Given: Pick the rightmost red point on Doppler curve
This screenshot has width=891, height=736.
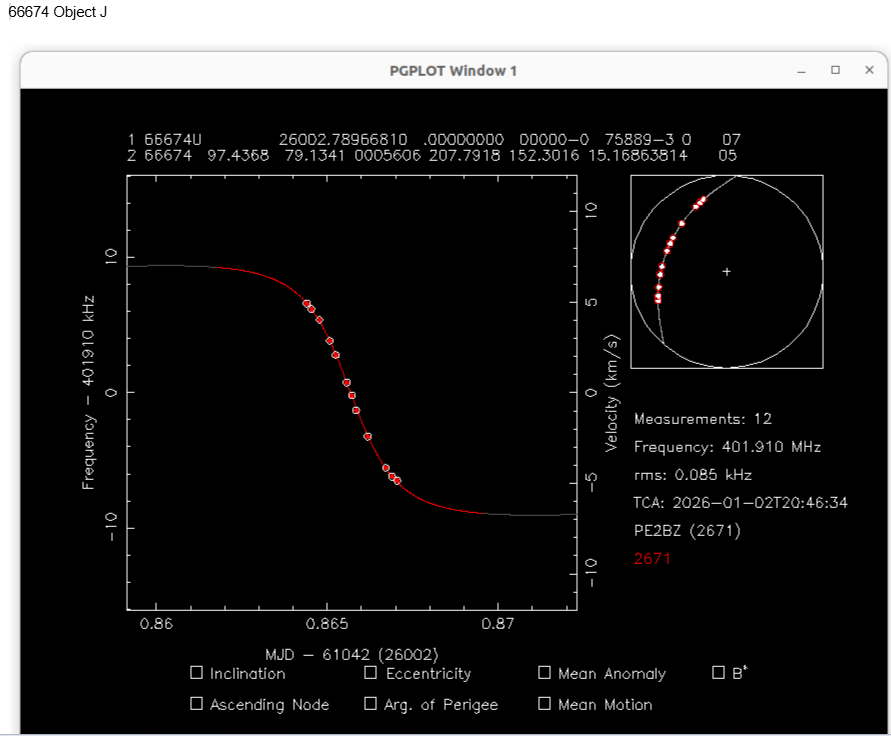Looking at the screenshot, I should 397,481.
